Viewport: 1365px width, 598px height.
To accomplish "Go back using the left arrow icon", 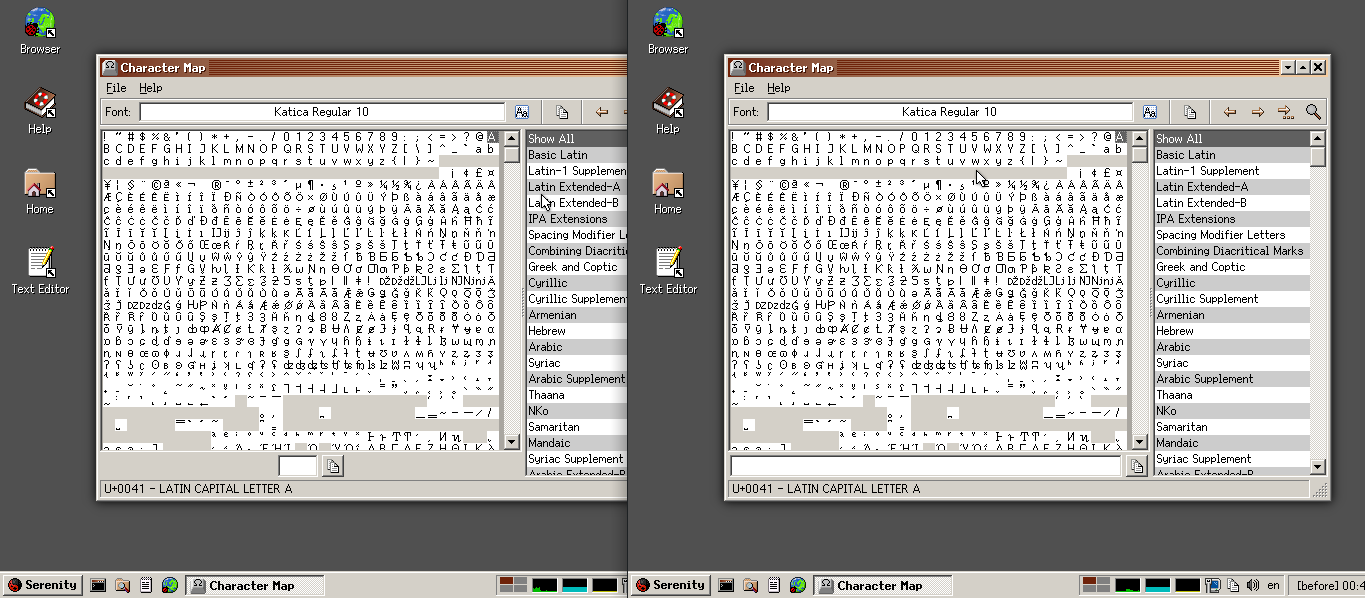I will click(x=1230, y=112).
